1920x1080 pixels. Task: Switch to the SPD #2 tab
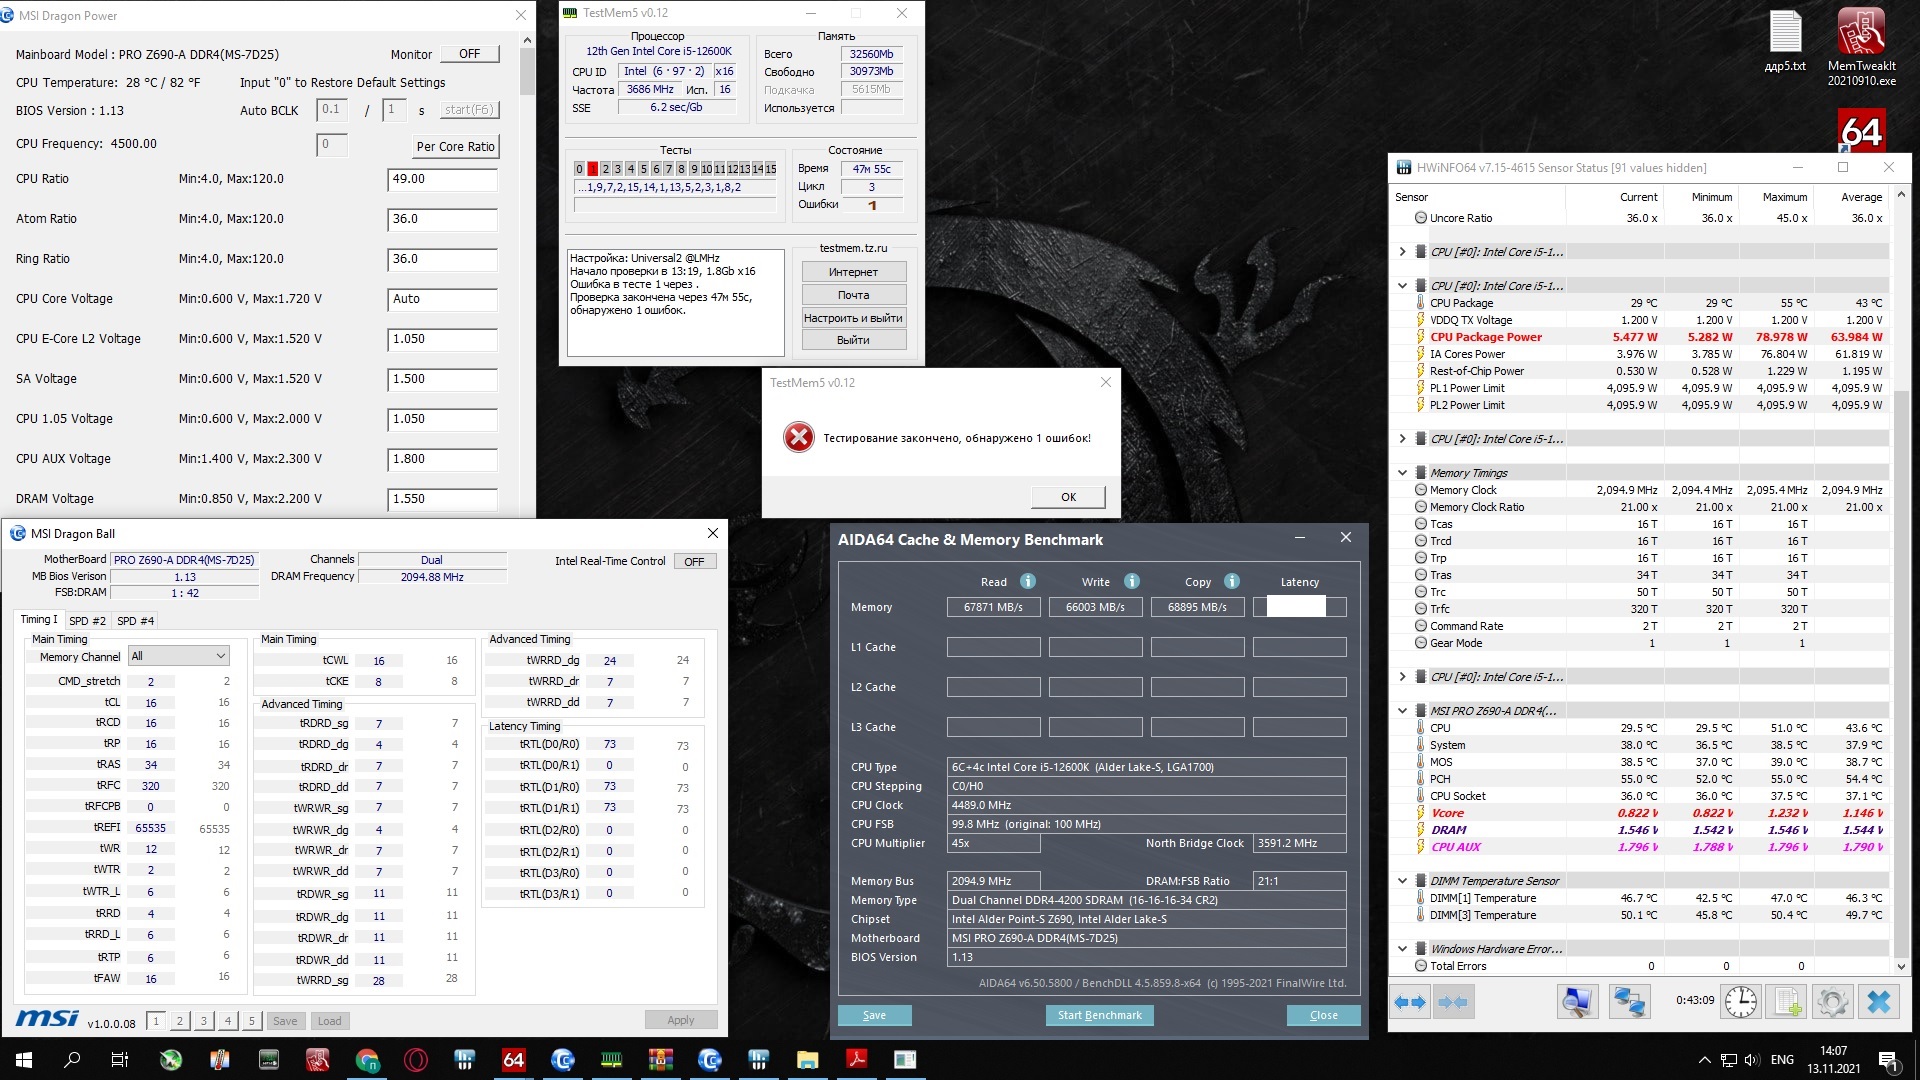(x=87, y=621)
